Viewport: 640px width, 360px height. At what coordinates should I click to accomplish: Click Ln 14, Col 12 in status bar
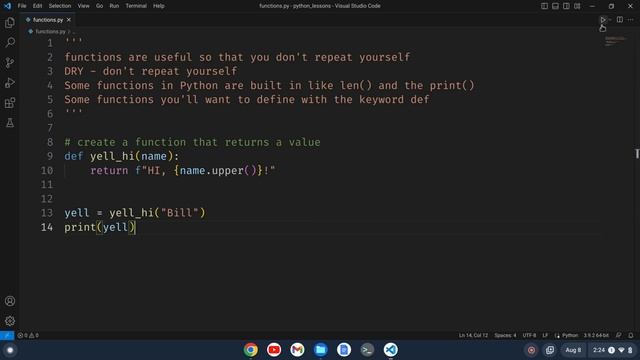click(x=473, y=335)
